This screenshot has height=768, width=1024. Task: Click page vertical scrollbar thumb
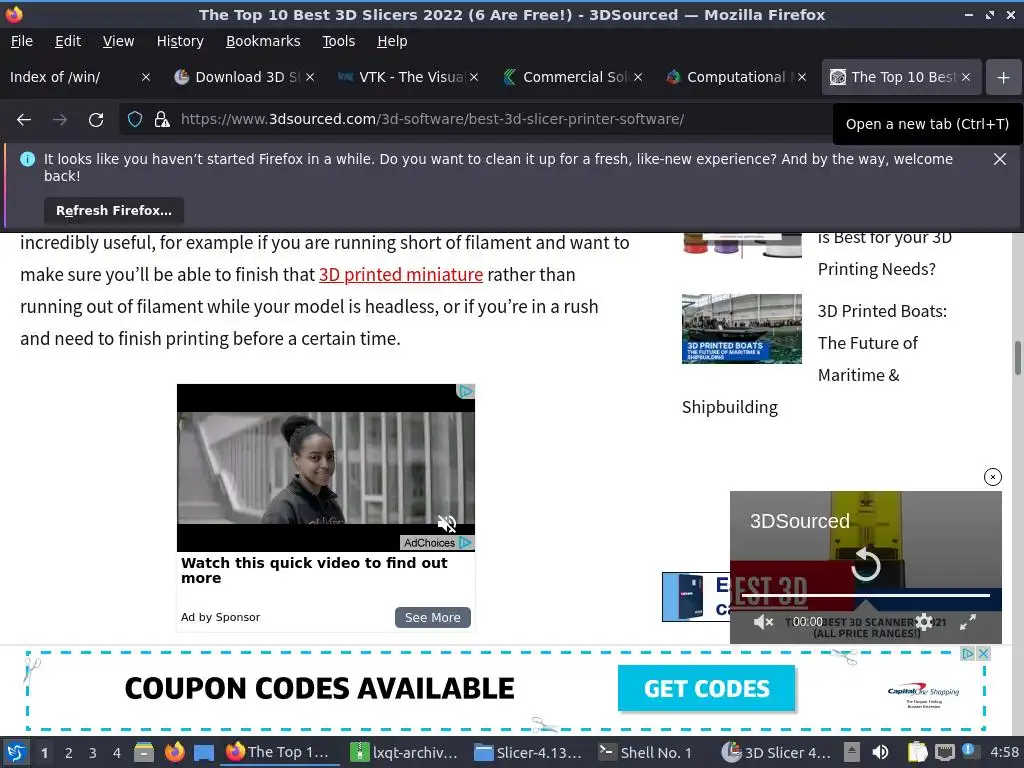(x=1017, y=358)
